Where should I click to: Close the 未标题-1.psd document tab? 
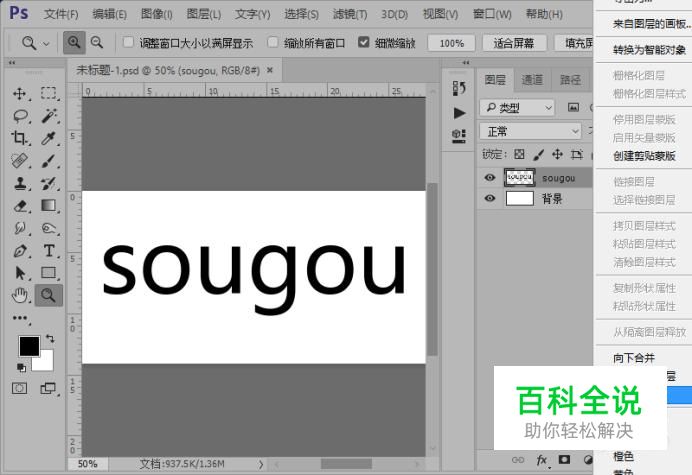[270, 70]
